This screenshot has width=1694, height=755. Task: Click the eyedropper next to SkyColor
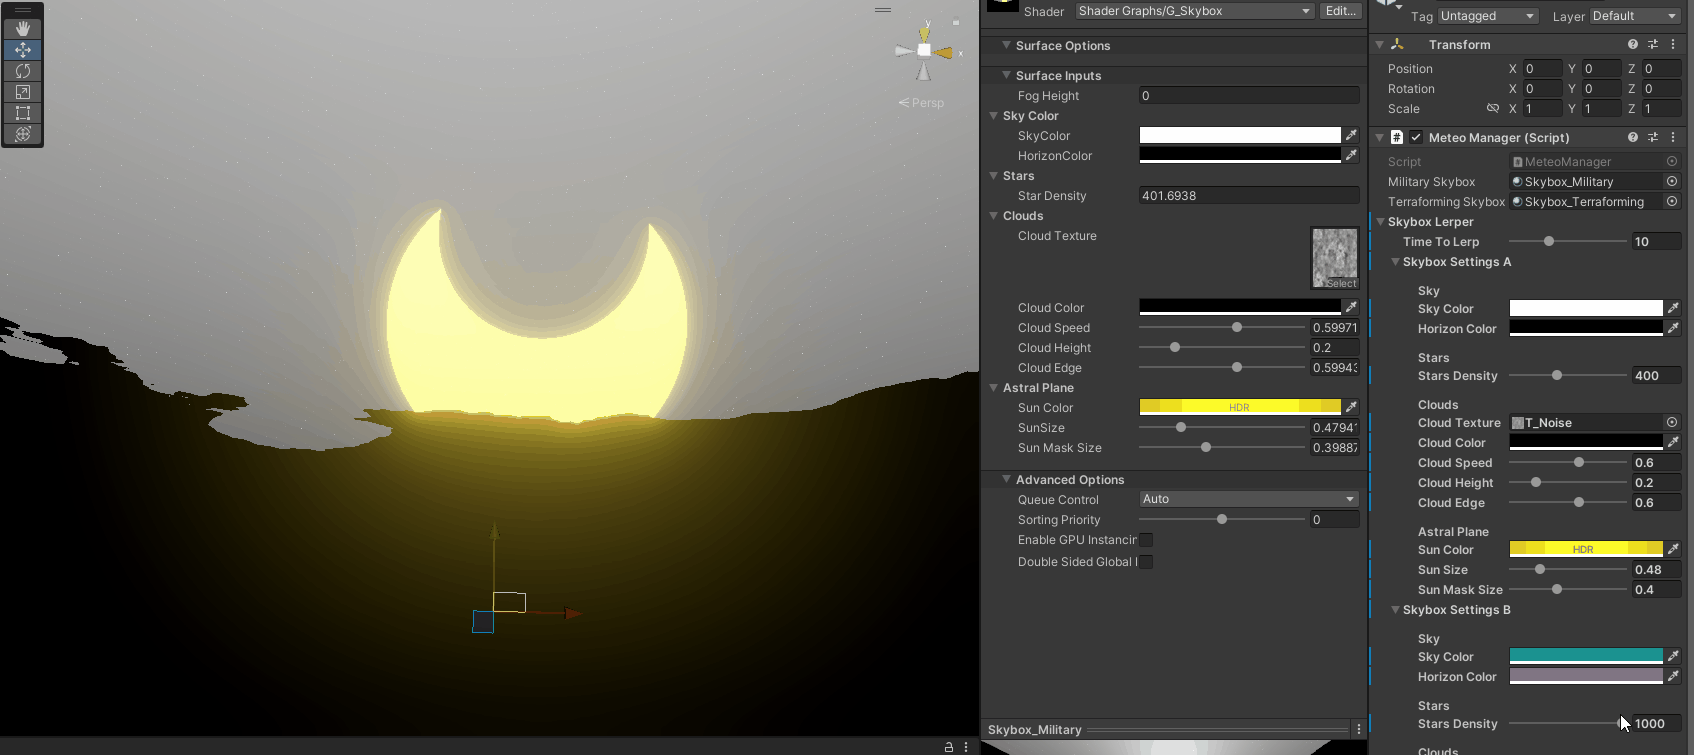pyautogui.click(x=1351, y=135)
